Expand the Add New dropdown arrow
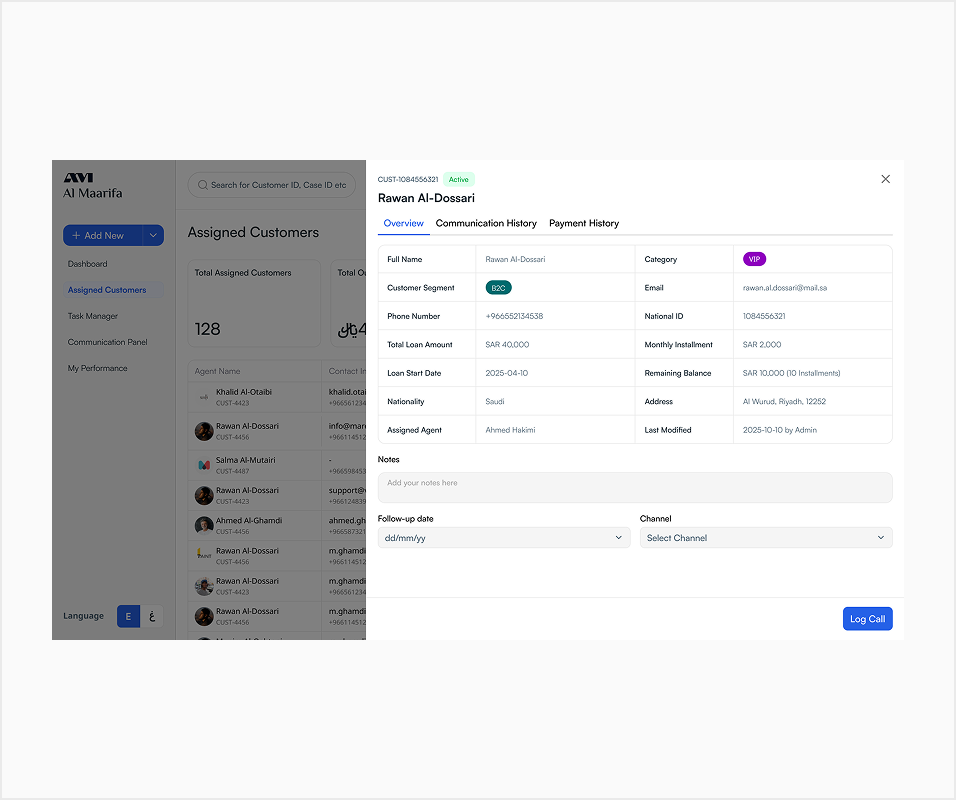Image resolution: width=956 pixels, height=800 pixels. pyautogui.click(x=153, y=235)
